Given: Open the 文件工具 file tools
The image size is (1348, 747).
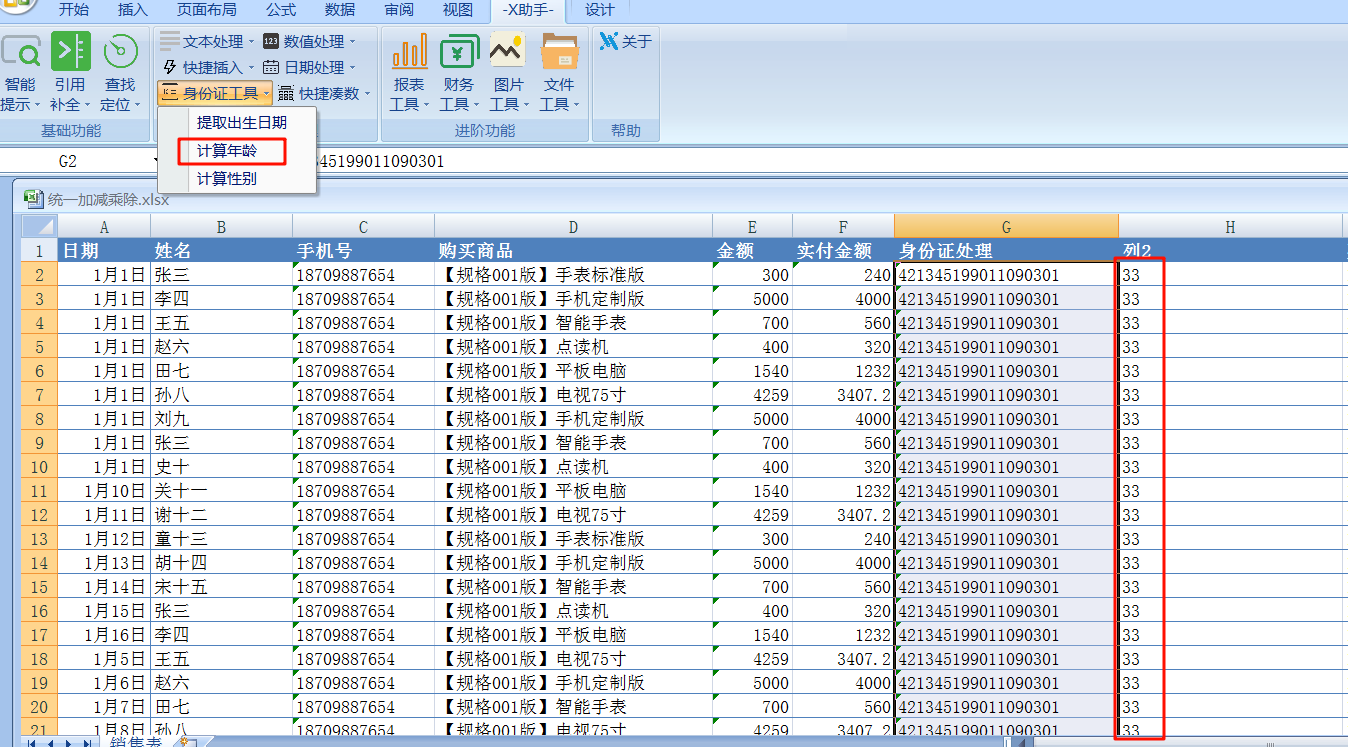Looking at the screenshot, I should coord(559,73).
